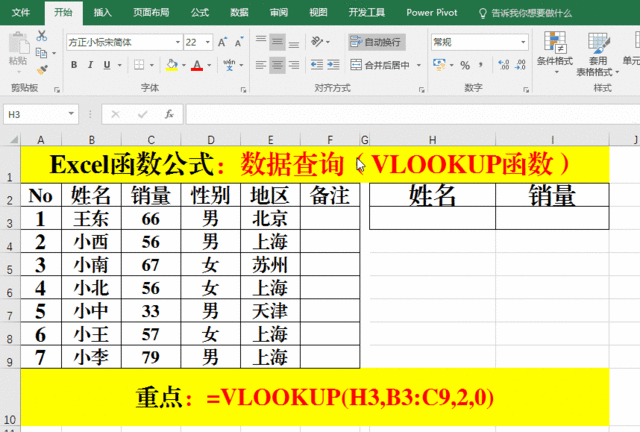This screenshot has width=640, height=432.
Task: Apply yellow fill color bucket
Action: pos(172,65)
